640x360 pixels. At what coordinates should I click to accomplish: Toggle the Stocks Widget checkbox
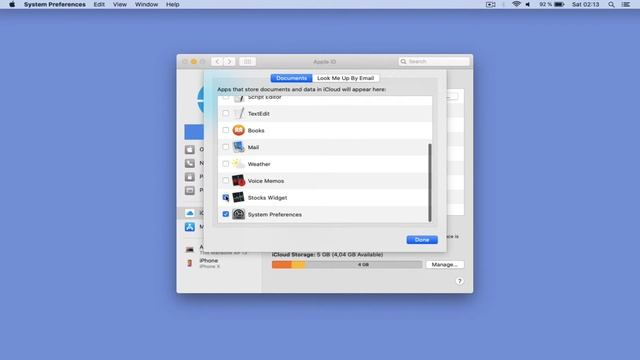(x=226, y=198)
